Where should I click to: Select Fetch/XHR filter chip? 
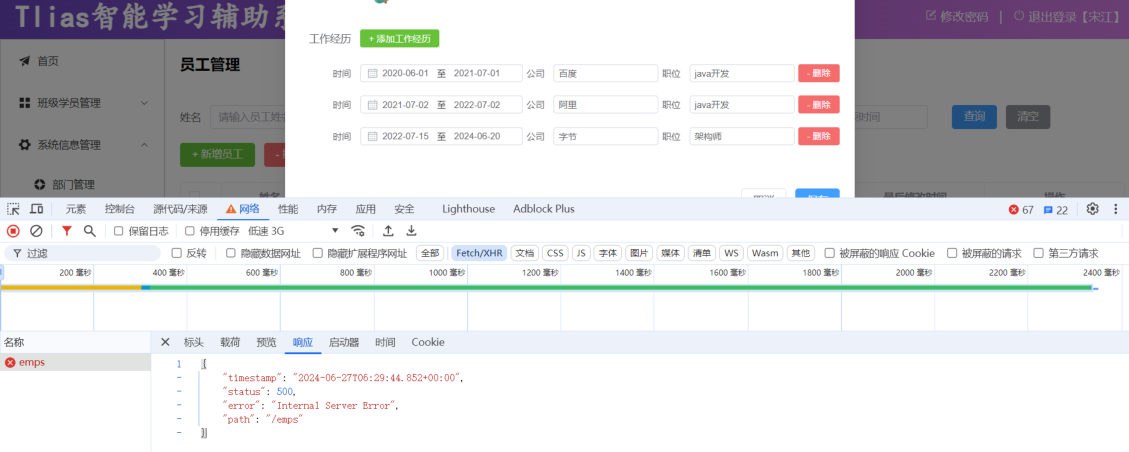click(x=480, y=253)
